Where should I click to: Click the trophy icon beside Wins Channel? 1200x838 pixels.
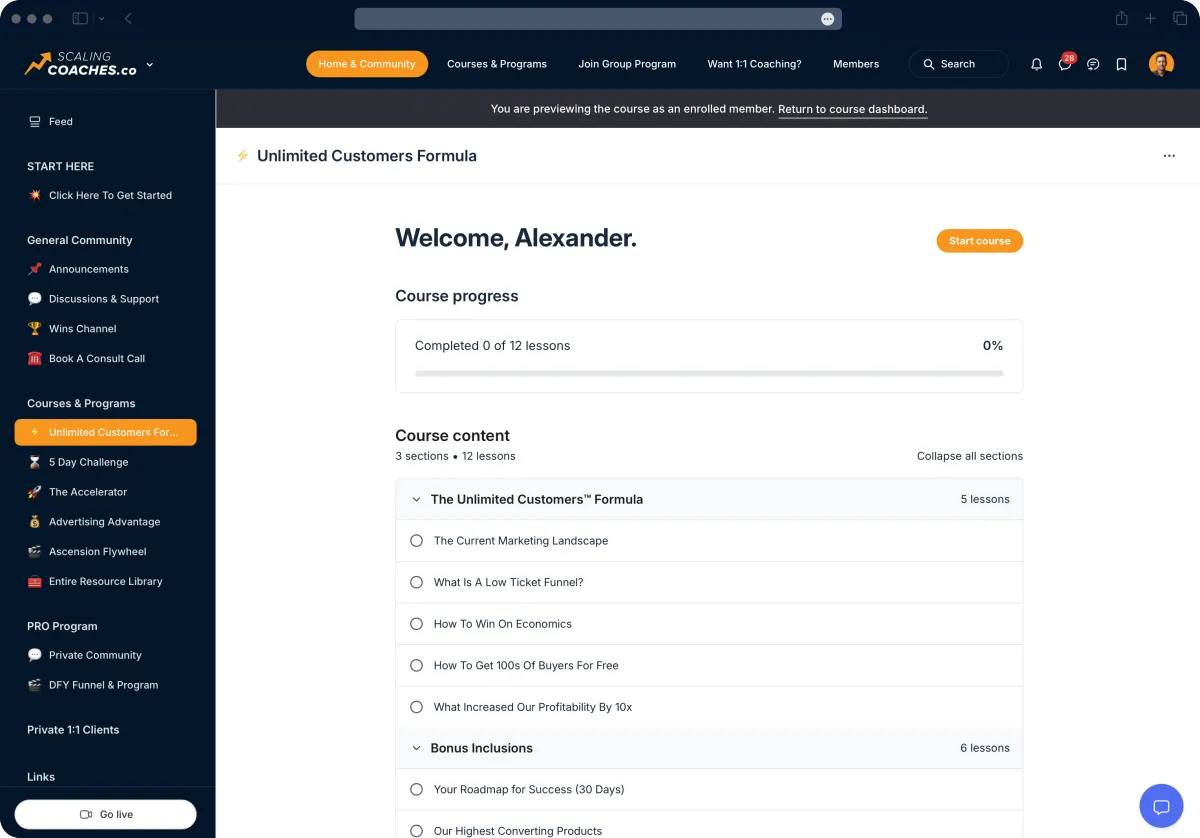tap(35, 328)
